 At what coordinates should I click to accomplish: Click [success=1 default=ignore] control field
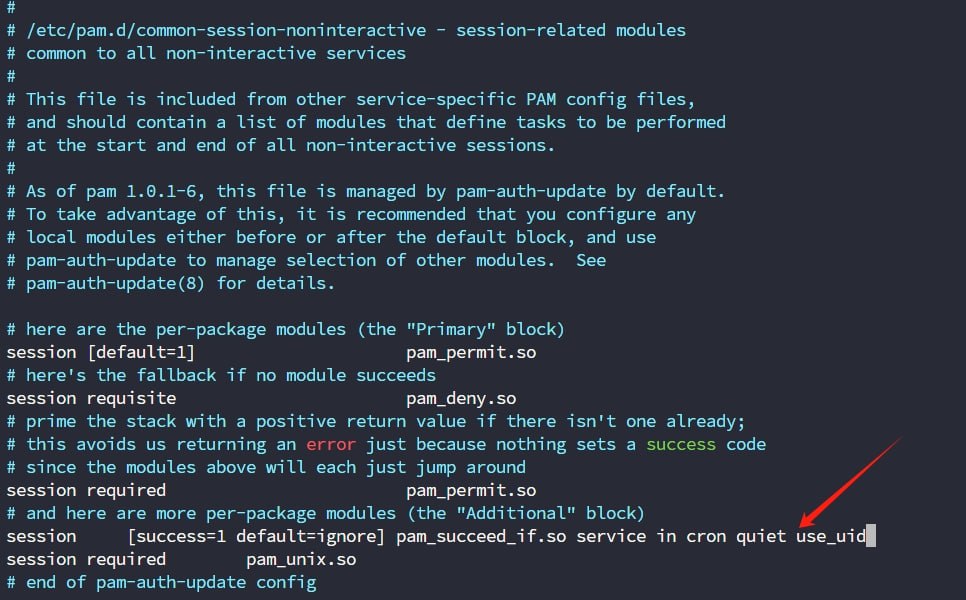(256, 537)
